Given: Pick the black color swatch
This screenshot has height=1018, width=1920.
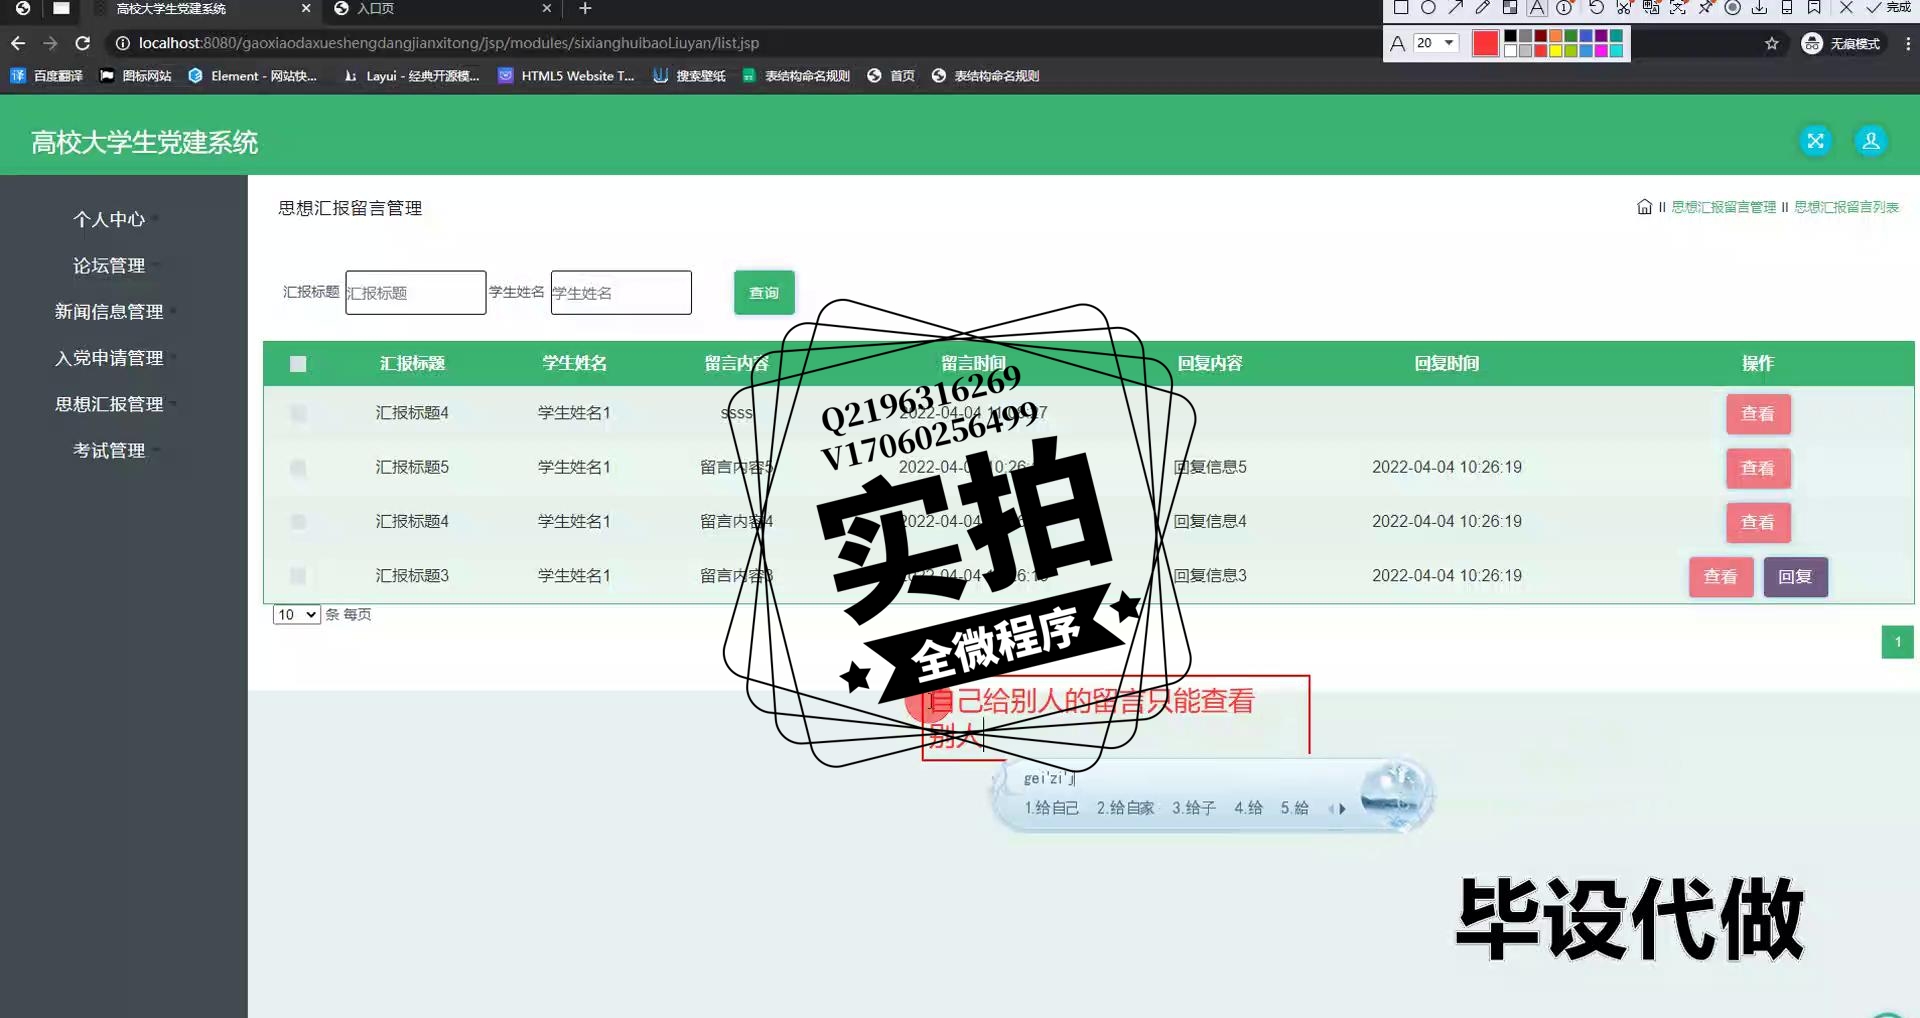Looking at the screenshot, I should coord(1511,36).
